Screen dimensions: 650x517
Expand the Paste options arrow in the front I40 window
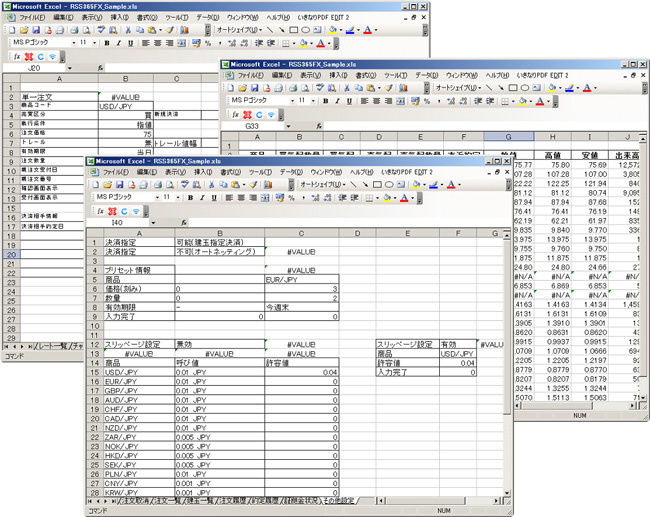(244, 185)
